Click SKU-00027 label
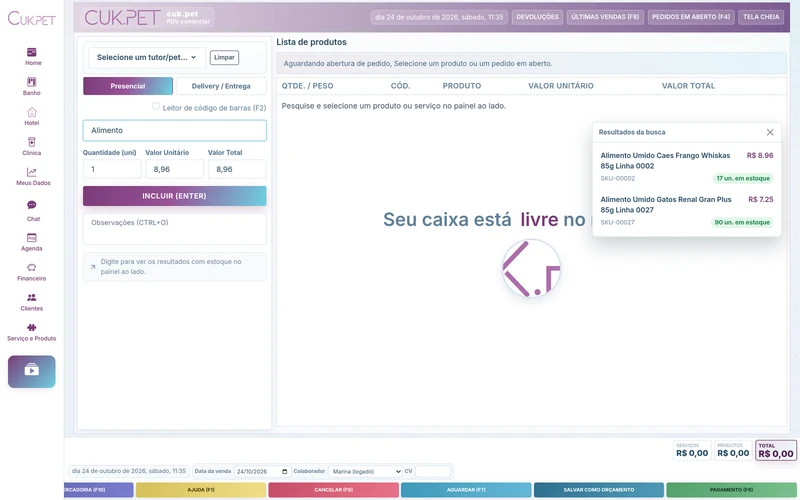 pos(617,222)
